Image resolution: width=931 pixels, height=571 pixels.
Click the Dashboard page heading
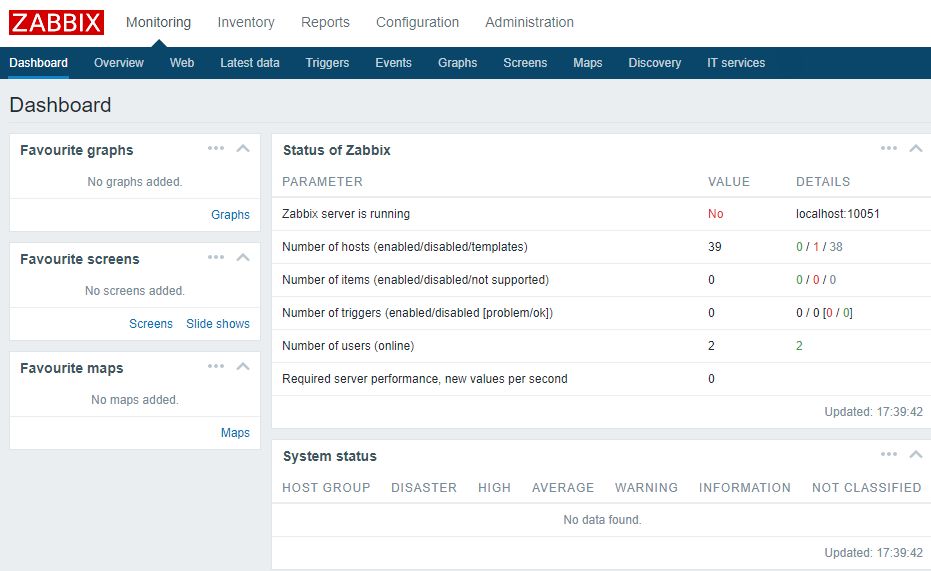tap(61, 105)
